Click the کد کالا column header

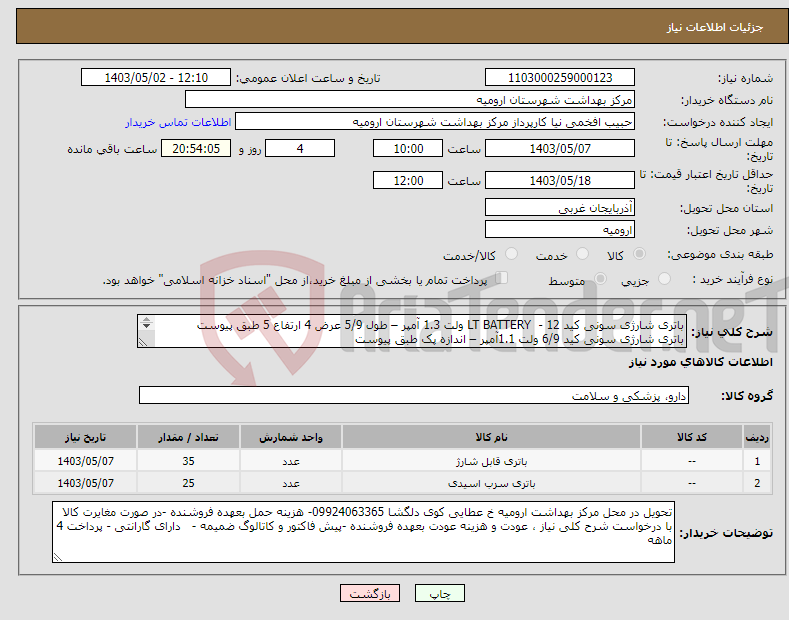tap(692, 437)
